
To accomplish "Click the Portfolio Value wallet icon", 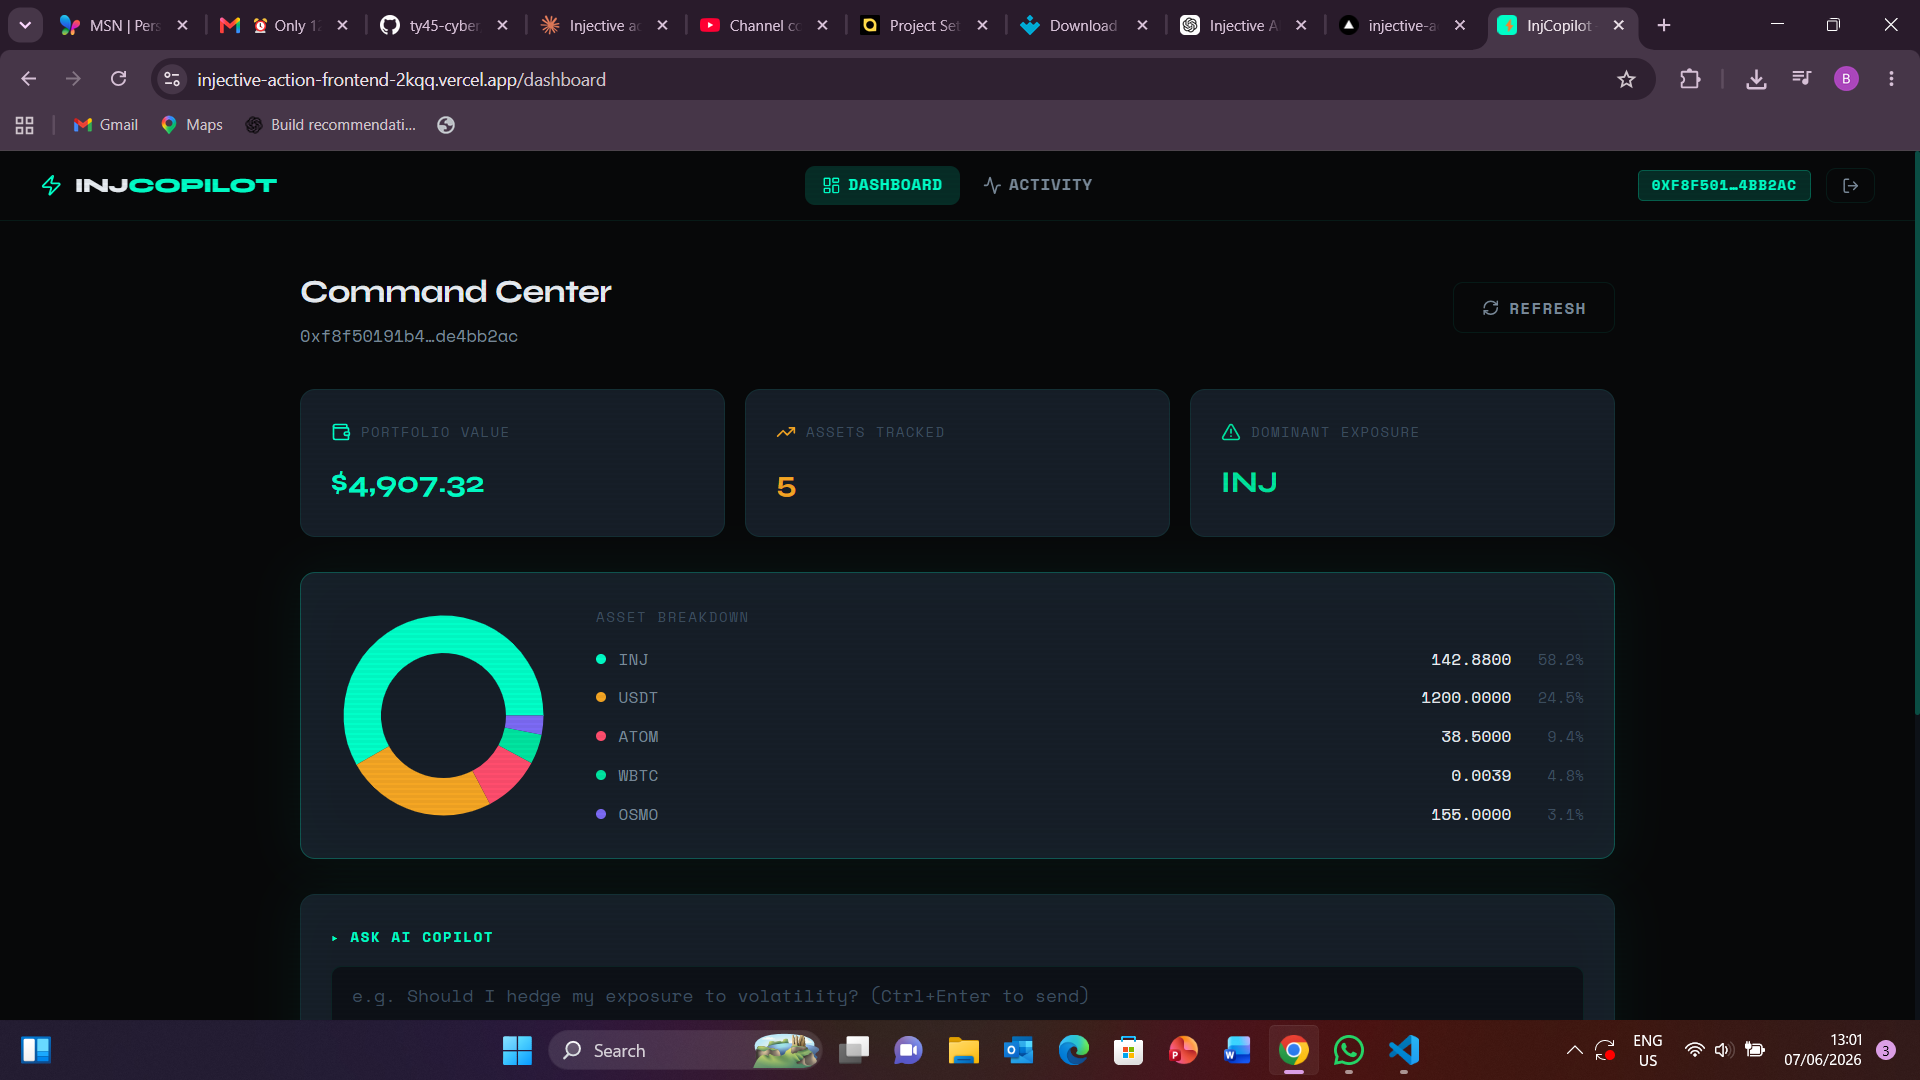I will (341, 432).
